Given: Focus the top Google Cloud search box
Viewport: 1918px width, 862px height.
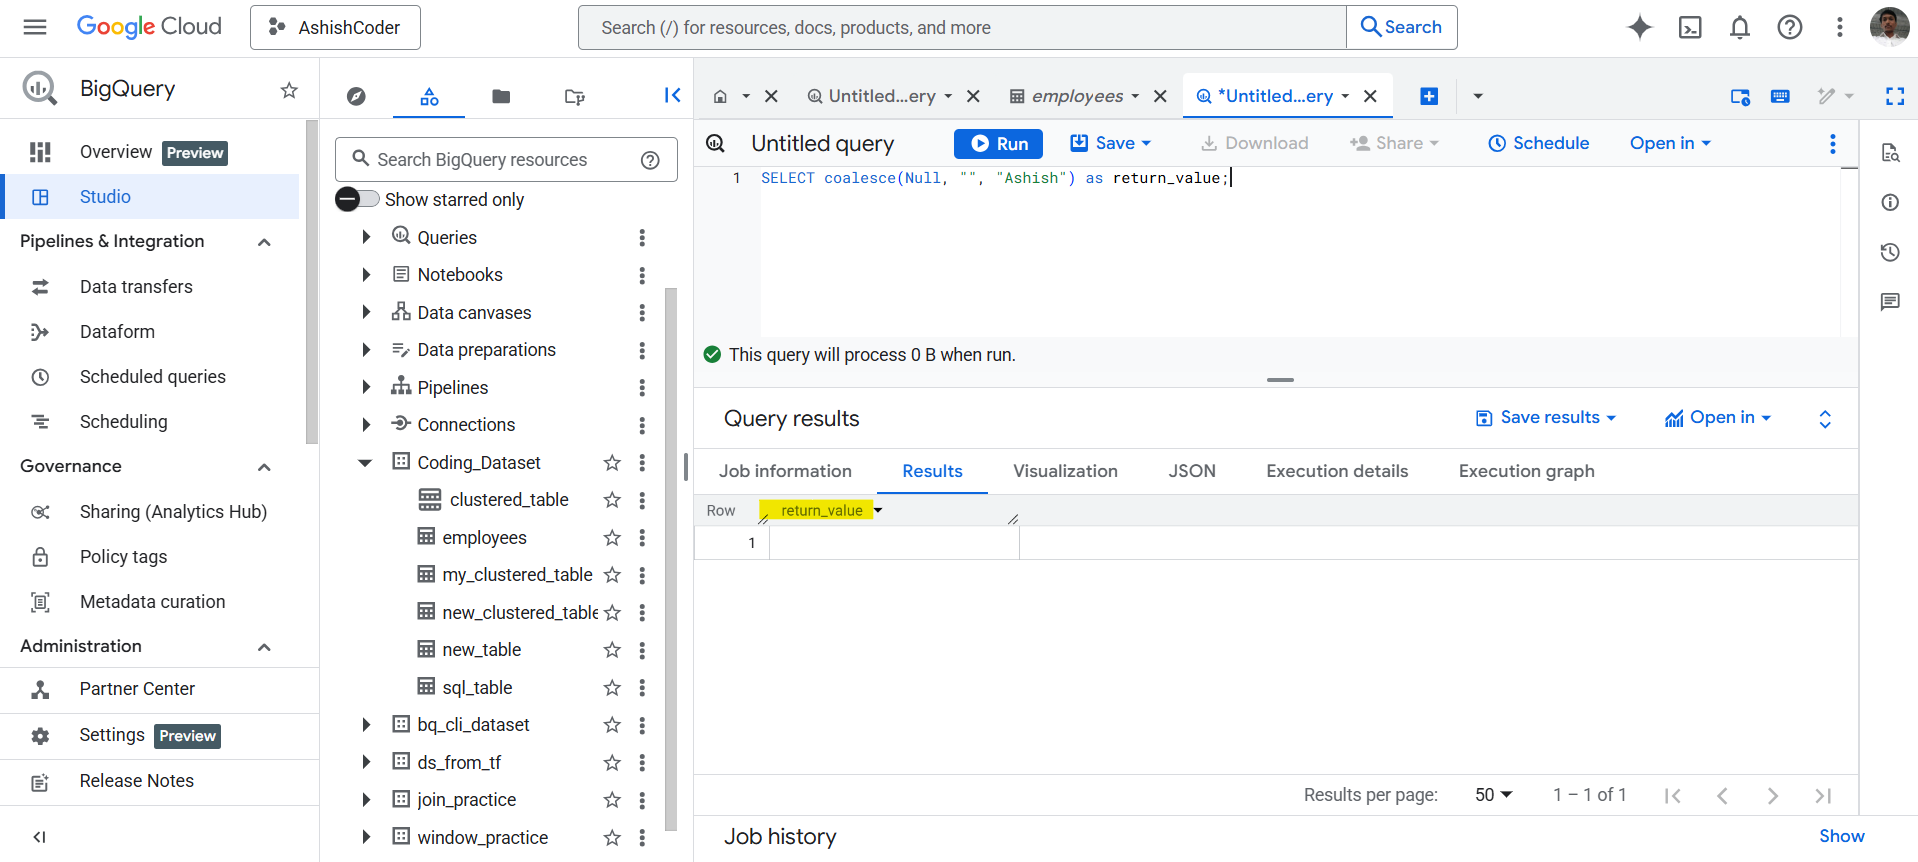Looking at the screenshot, I should 962,27.
